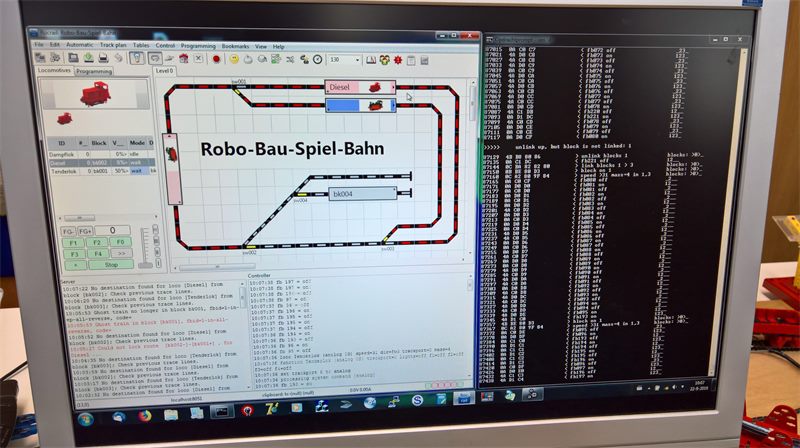Click the notepad toolbar icon right of red gear
Screen dimensions: 800x448
(x=411, y=61)
